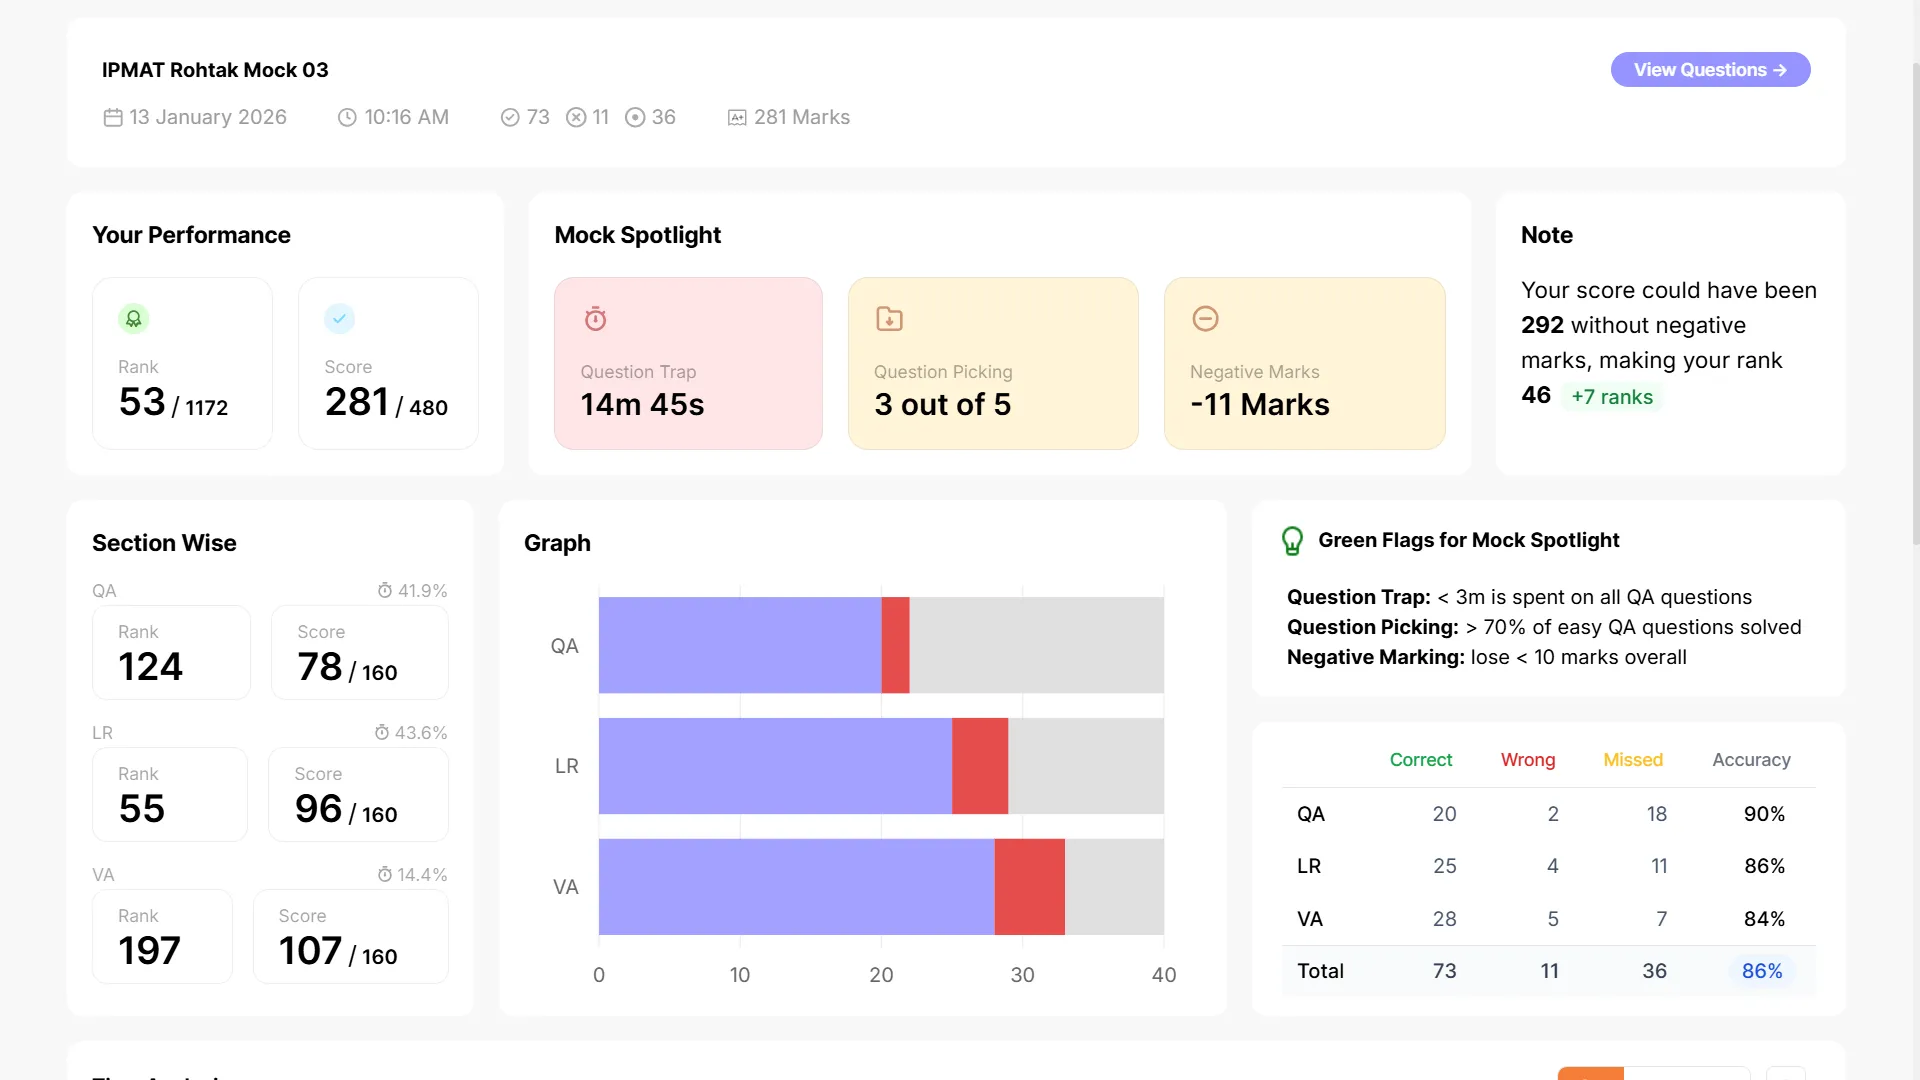
Task: Click the QA Score 78 / 160 card
Action: coord(360,653)
